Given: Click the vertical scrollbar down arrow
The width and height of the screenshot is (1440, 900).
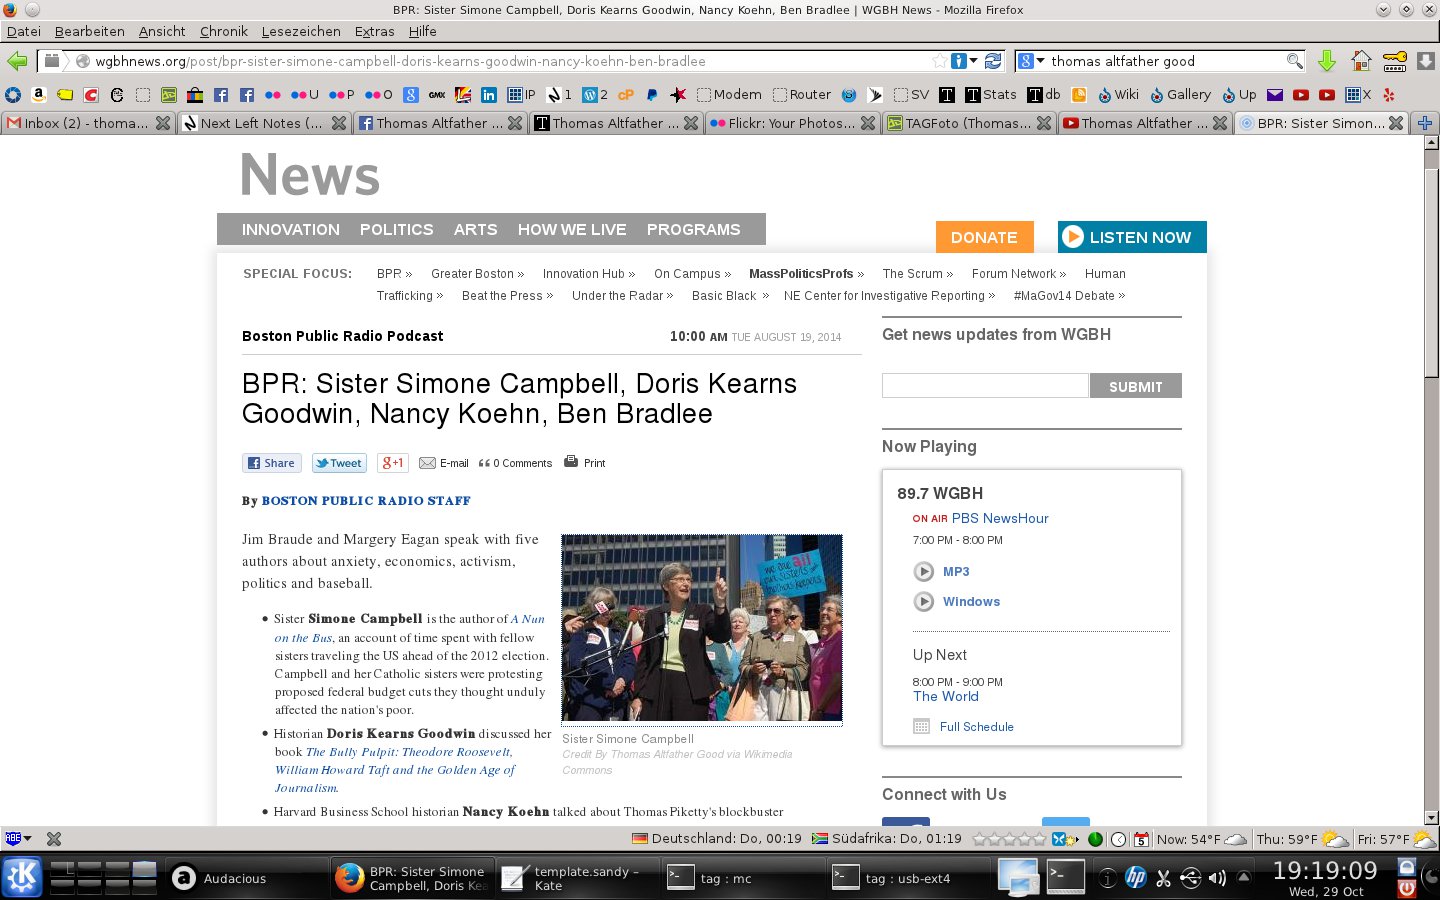Looking at the screenshot, I should [x=1431, y=817].
